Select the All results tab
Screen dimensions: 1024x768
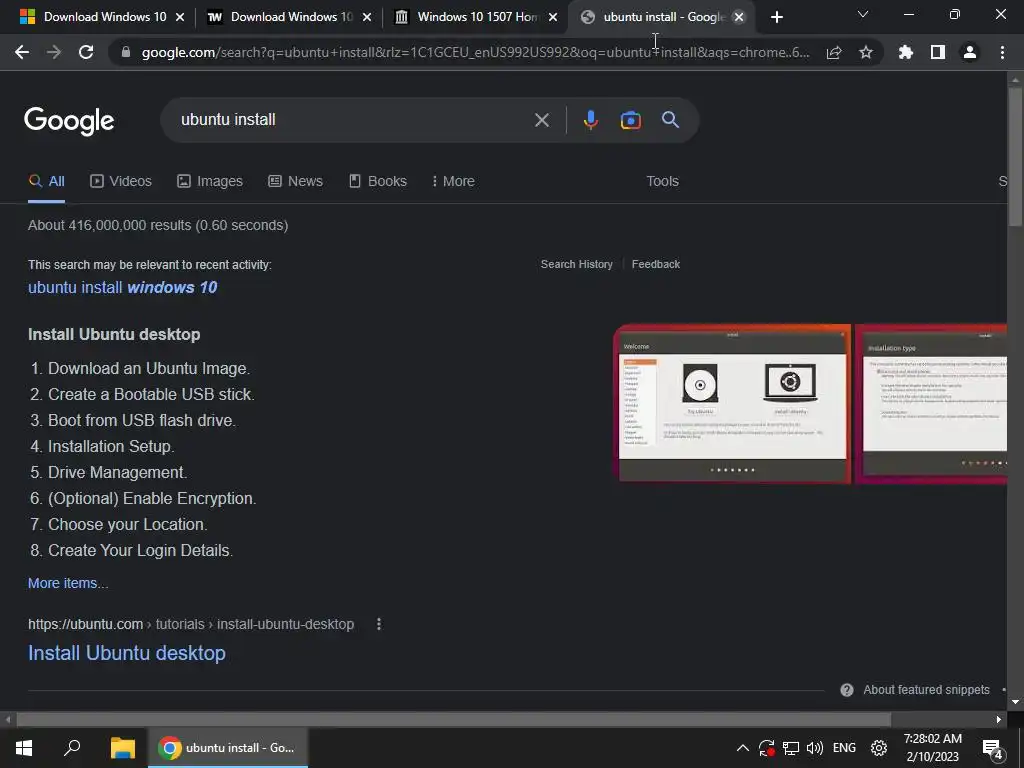pyautogui.click(x=46, y=181)
